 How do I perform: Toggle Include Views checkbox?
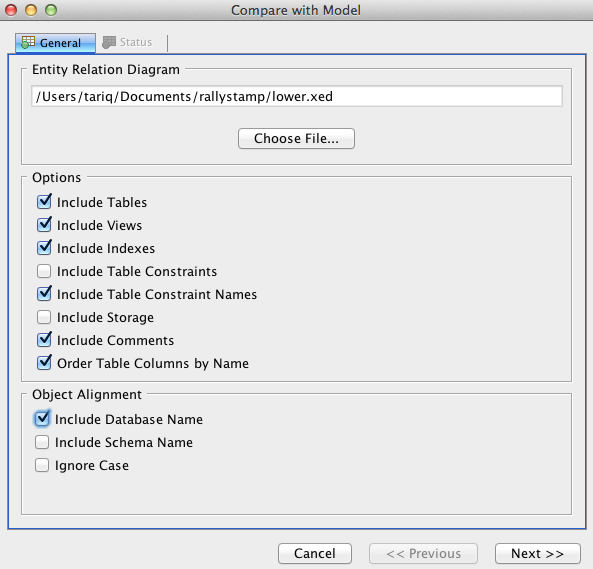tap(44, 225)
